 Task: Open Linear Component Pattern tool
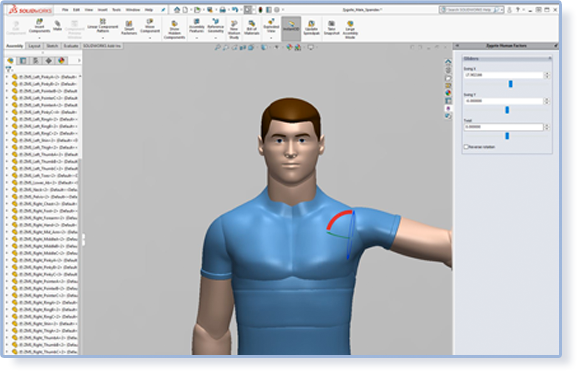(103, 26)
